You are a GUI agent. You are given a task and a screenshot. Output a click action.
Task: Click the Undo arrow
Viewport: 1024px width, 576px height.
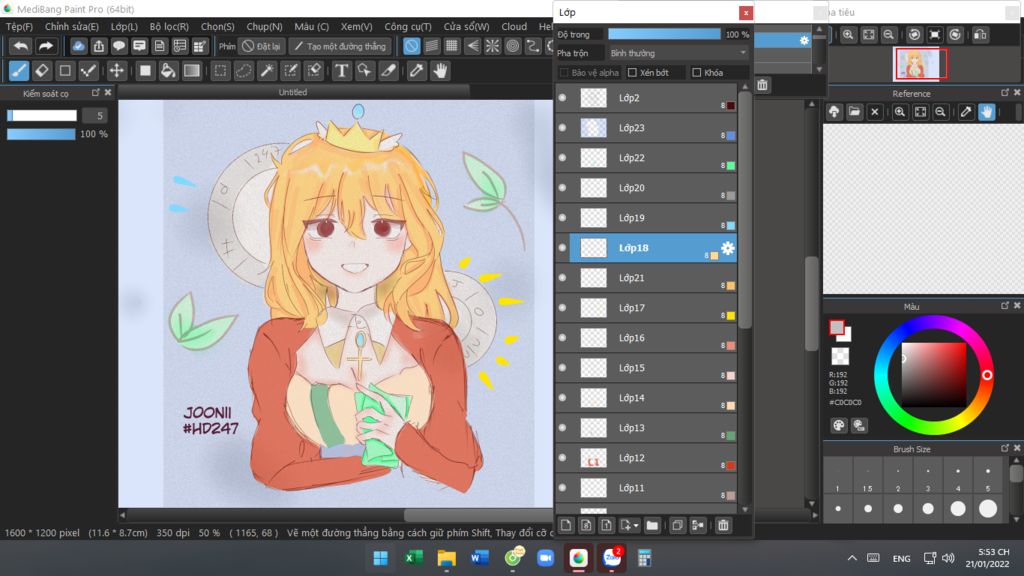[21, 46]
